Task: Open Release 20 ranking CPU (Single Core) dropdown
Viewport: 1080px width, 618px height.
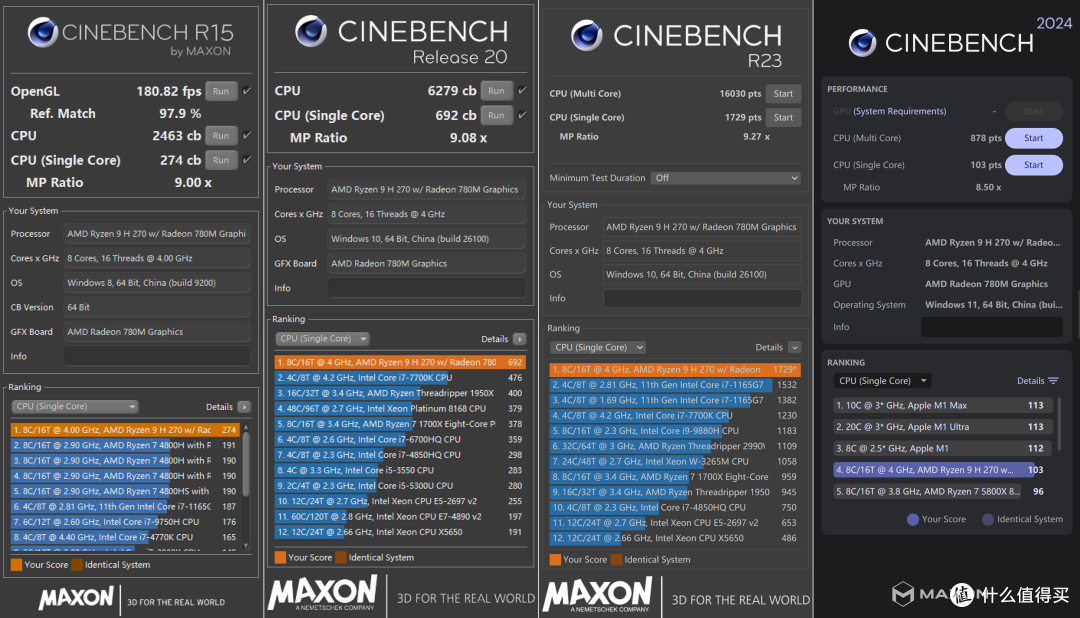Action: (322, 338)
